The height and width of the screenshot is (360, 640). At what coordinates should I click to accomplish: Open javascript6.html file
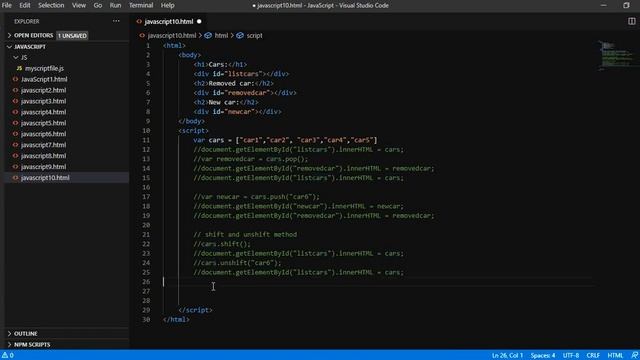tap(43, 134)
